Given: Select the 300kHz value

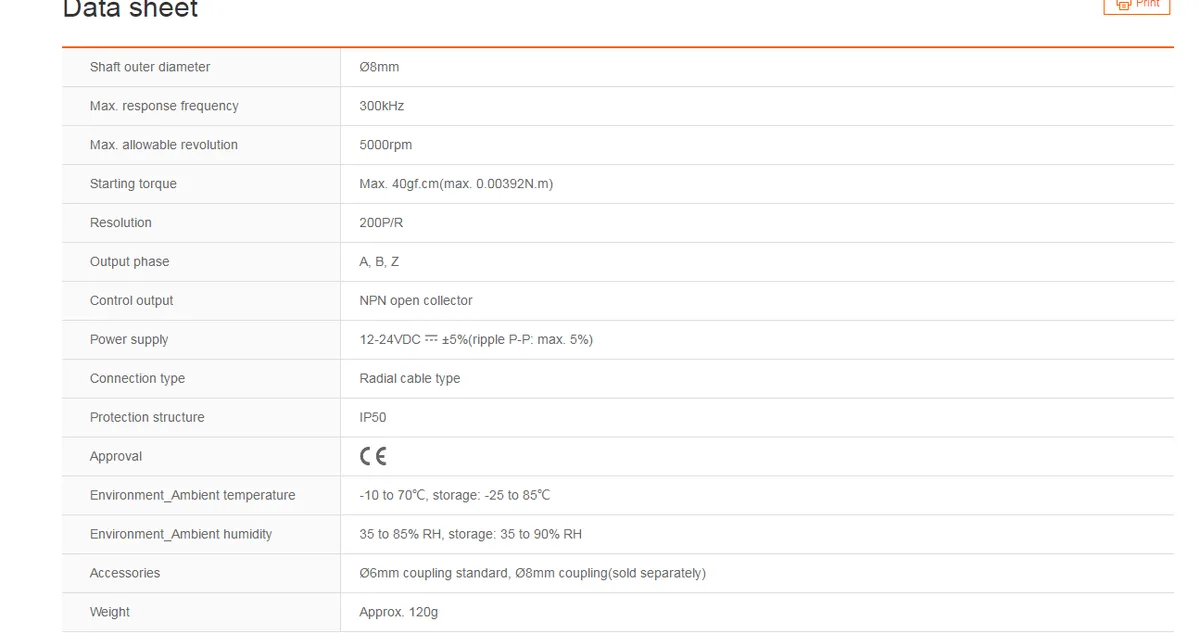Looking at the screenshot, I should tap(382, 106).
